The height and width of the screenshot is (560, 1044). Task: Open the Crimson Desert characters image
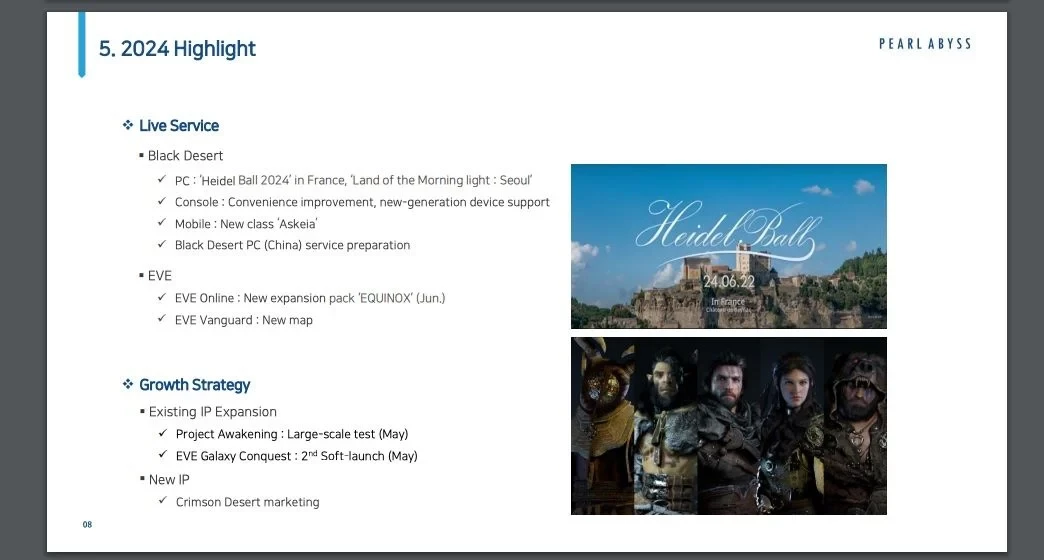728,425
